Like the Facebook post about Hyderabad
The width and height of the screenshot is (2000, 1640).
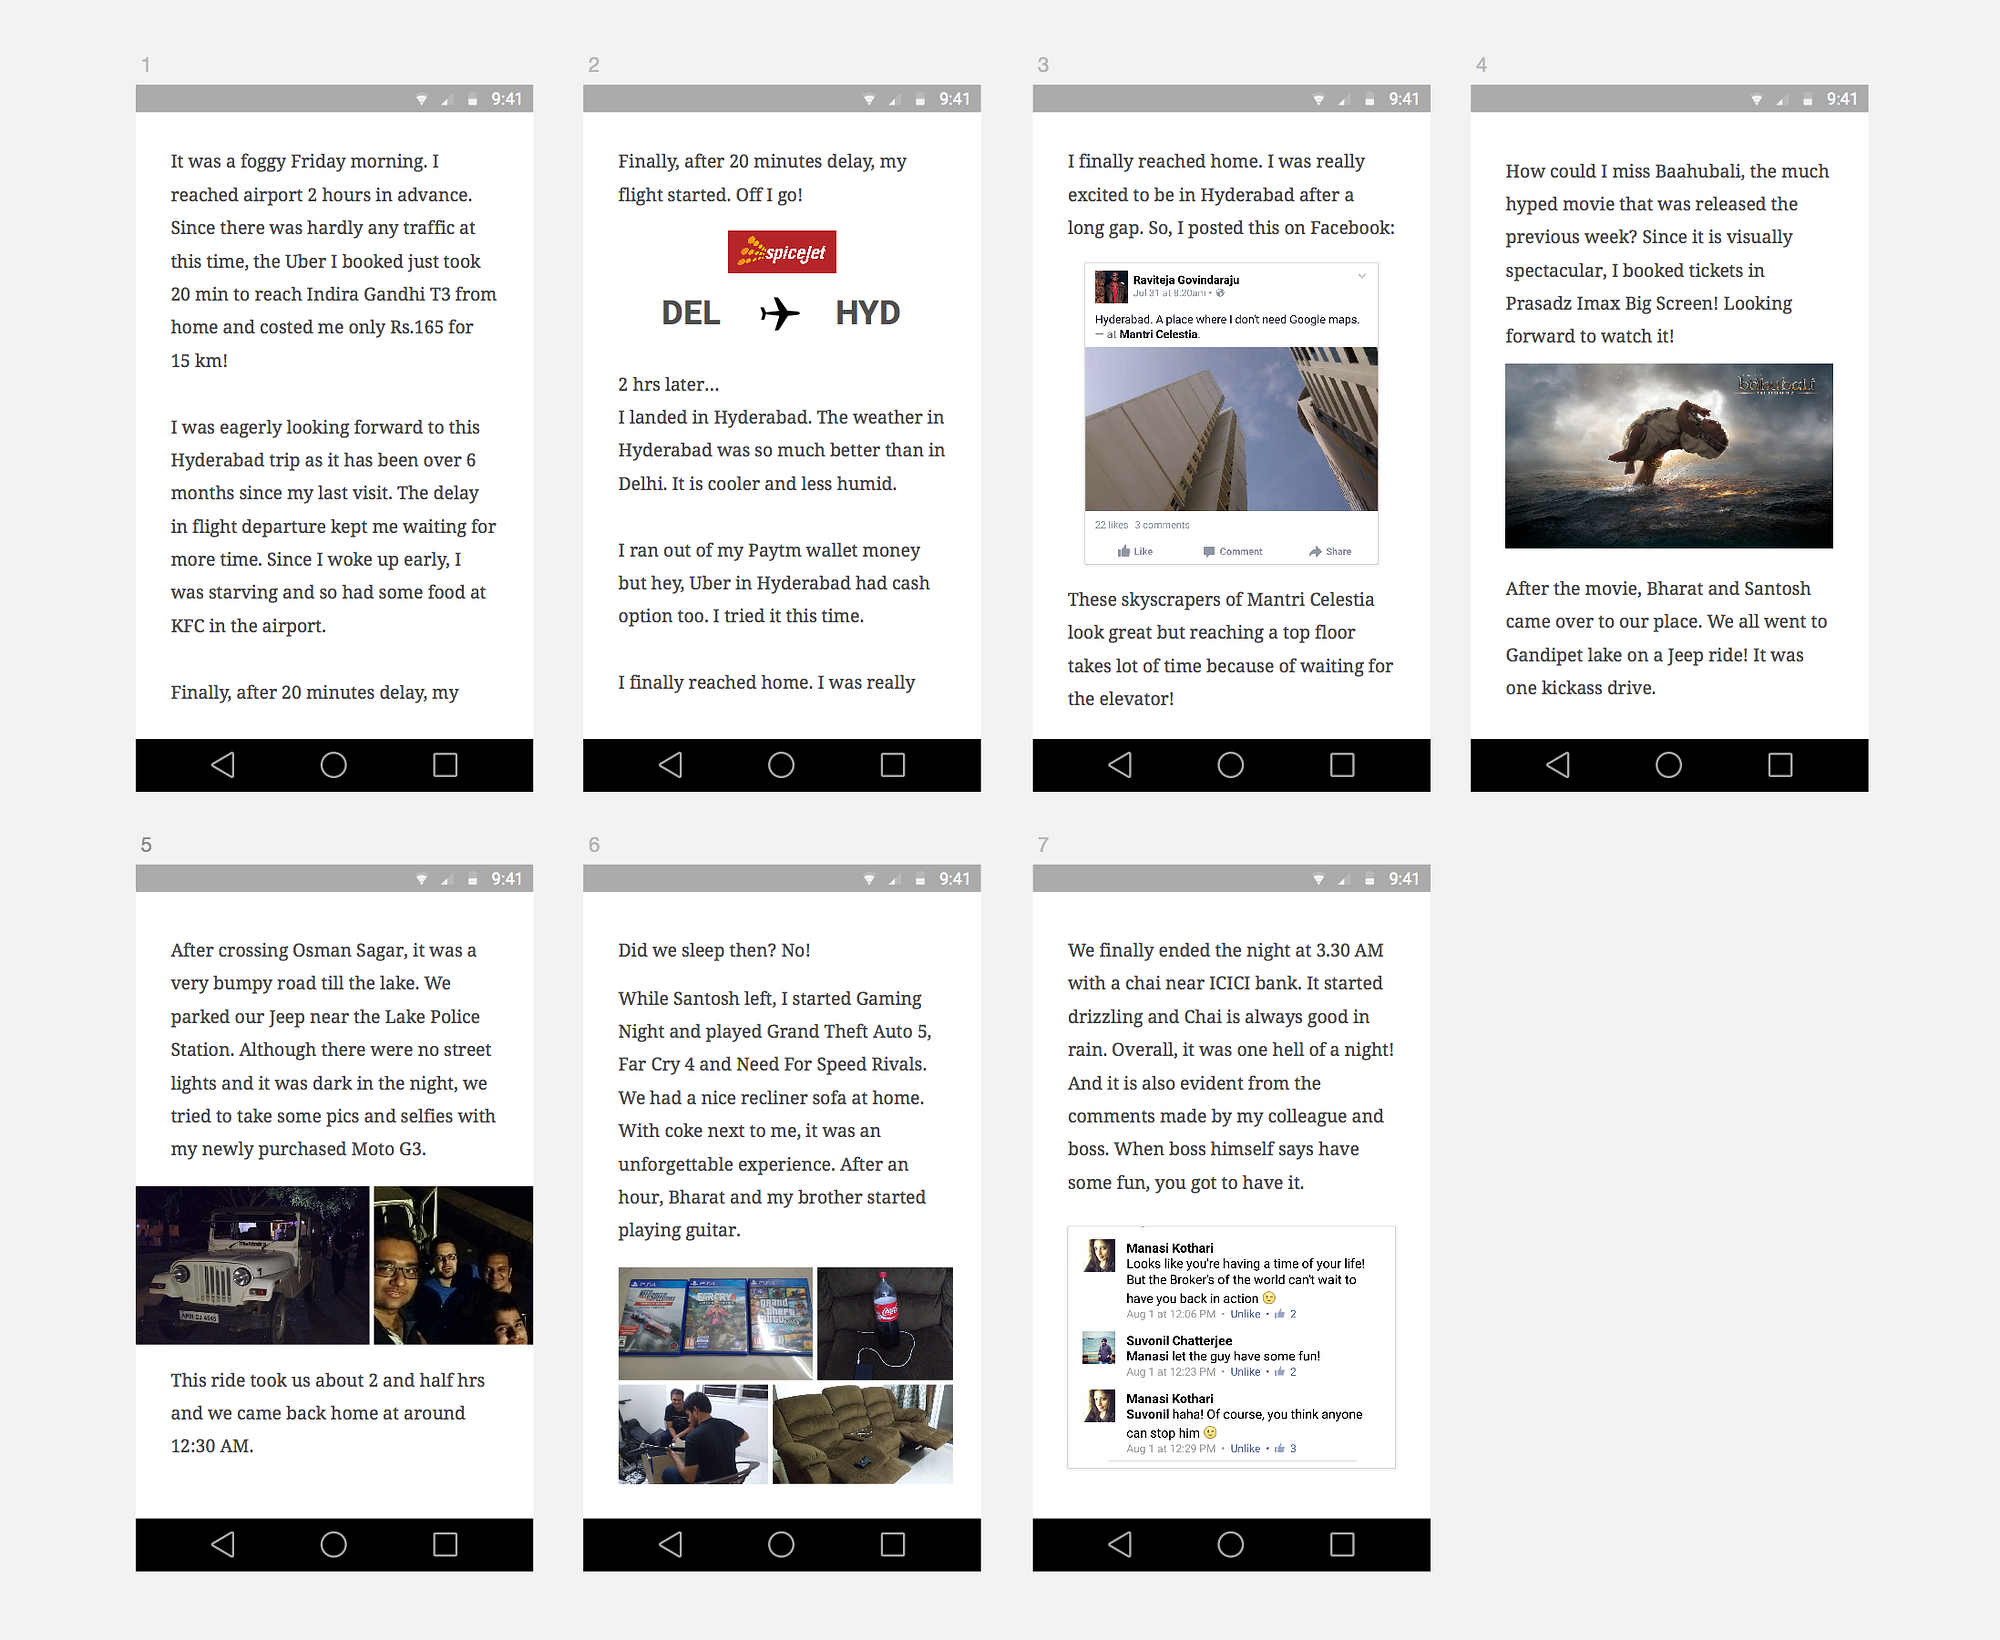pos(1135,552)
